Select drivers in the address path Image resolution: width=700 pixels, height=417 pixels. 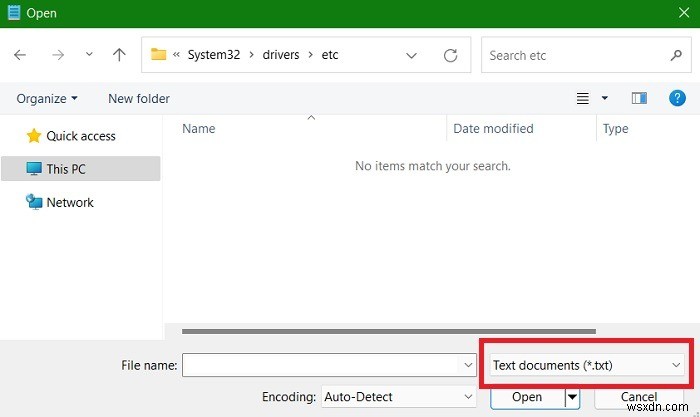[281, 54]
